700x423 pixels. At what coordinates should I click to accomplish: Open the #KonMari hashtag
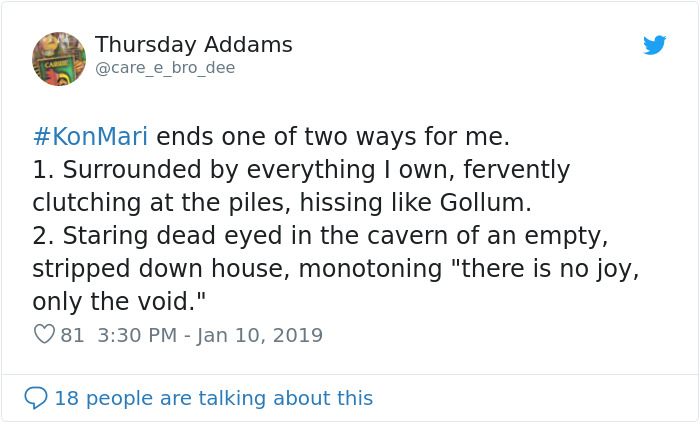[x=90, y=136]
